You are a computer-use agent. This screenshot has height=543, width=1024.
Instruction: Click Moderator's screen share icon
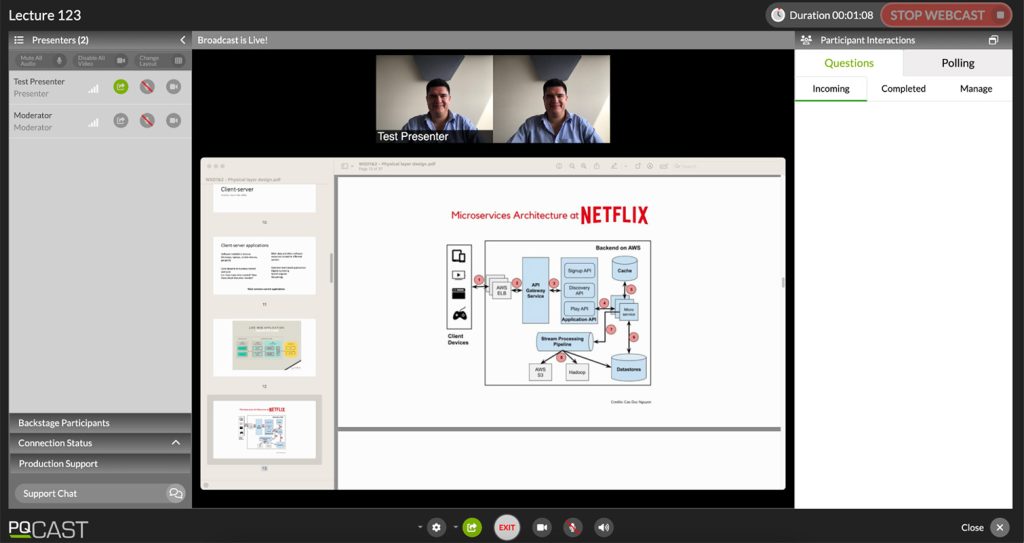121,121
